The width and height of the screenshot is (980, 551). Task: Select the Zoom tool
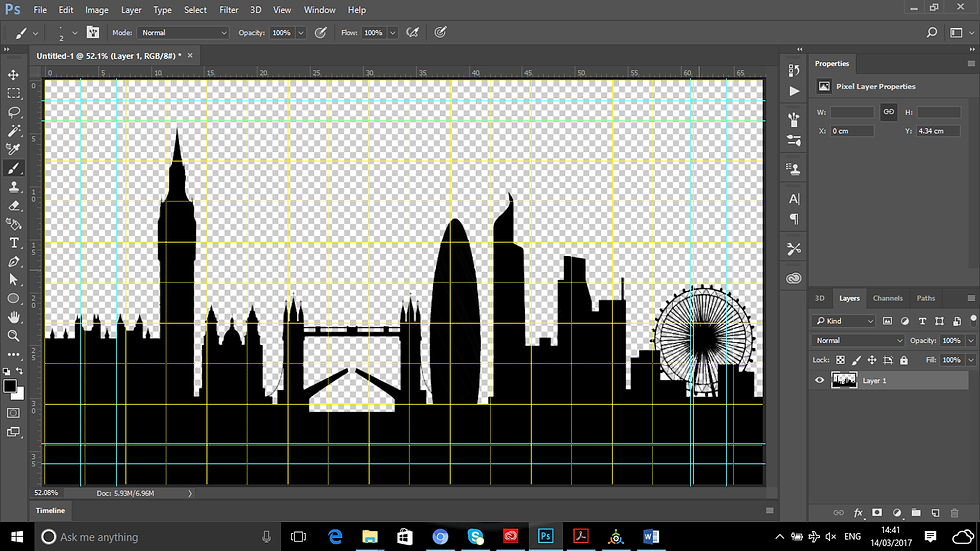pyautogui.click(x=13, y=336)
